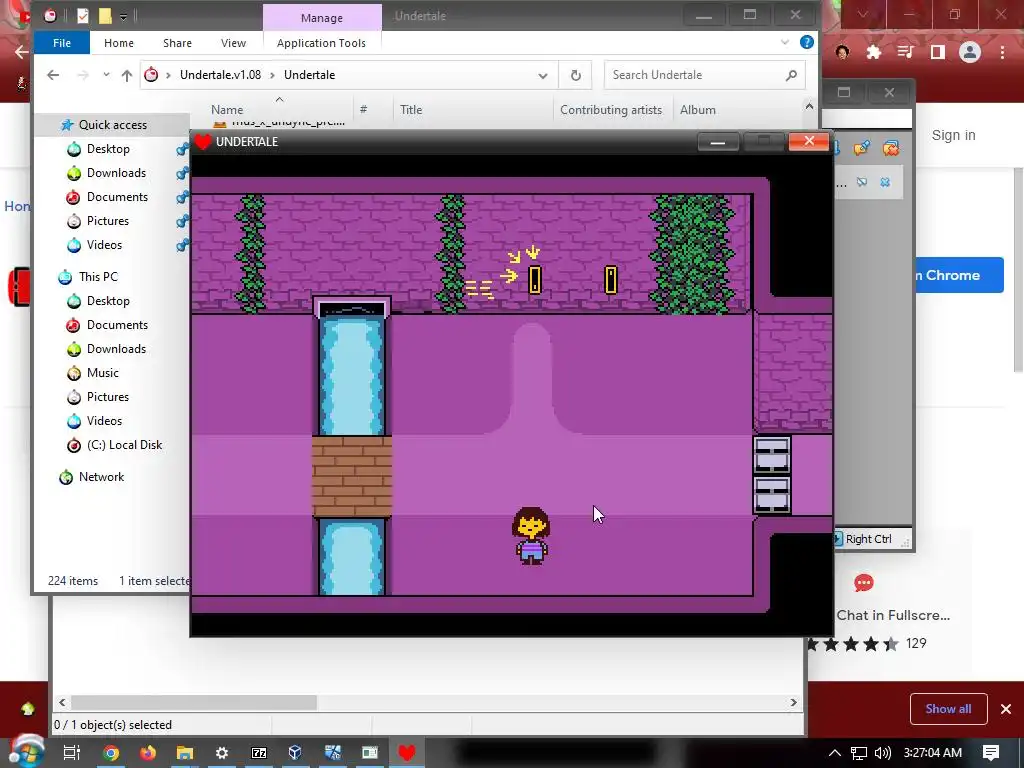This screenshot has width=1024, height=768.
Task: Open Windows Start button
Action: click(x=26, y=752)
